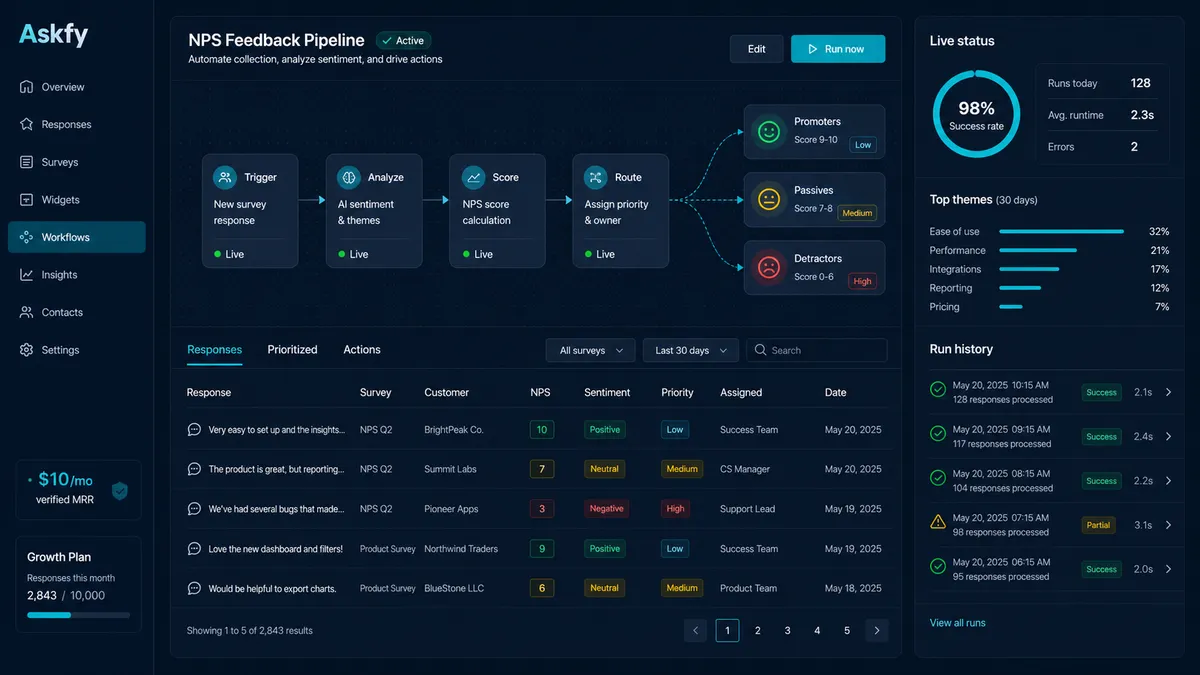Click the Trigger node people icon
1200x675 pixels.
(225, 177)
